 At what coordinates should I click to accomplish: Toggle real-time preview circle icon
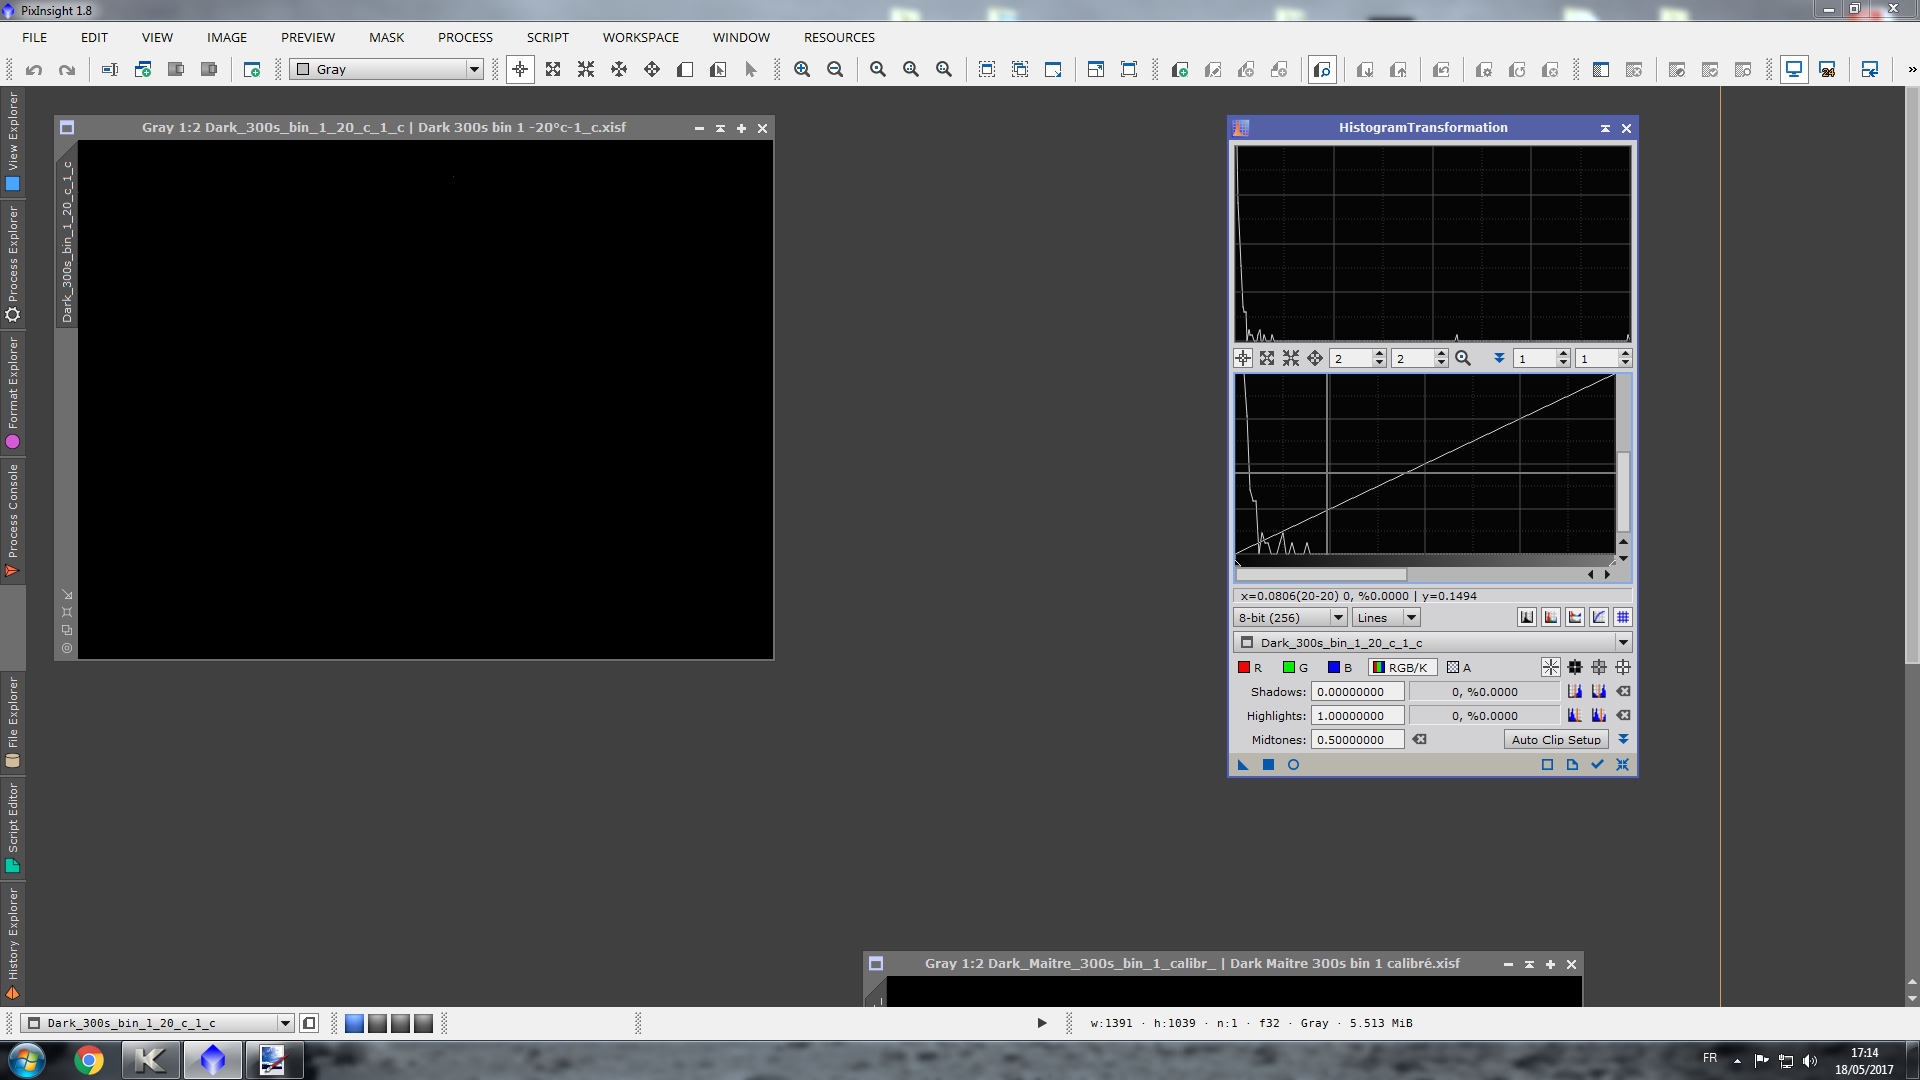click(1293, 765)
